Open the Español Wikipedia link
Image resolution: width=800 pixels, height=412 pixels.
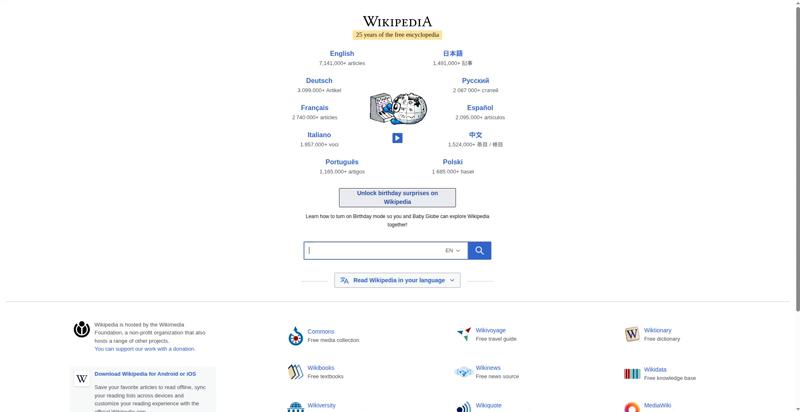pyautogui.click(x=480, y=108)
